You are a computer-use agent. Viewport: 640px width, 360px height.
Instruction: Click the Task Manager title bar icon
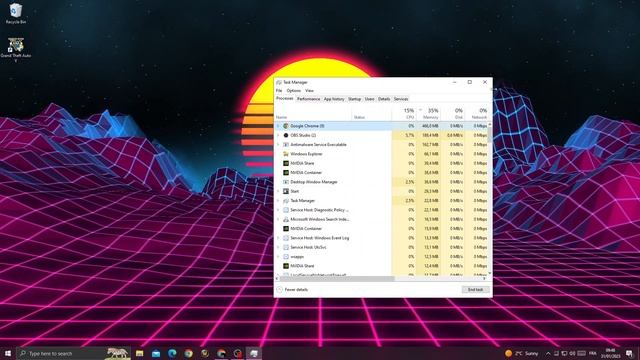279,82
